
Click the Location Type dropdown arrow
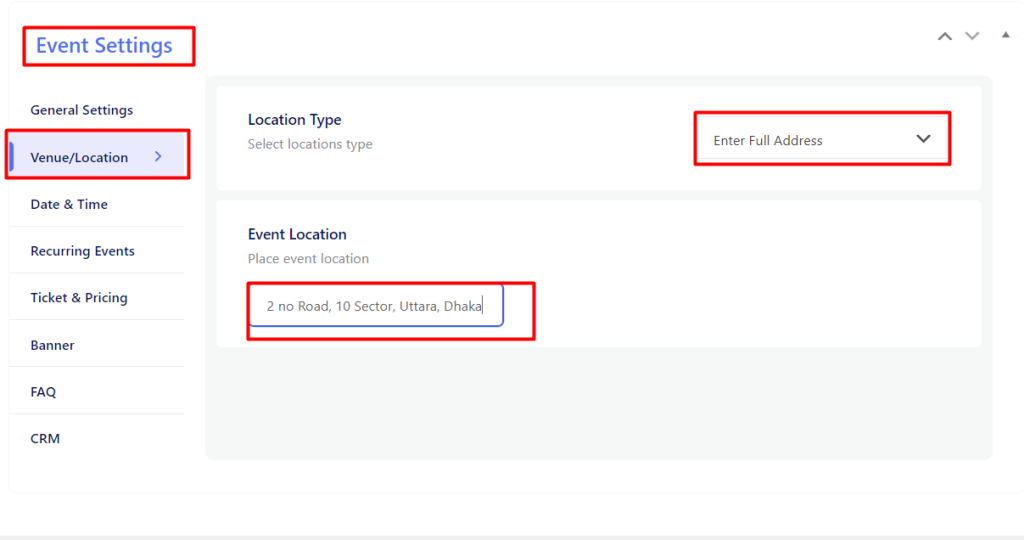coord(923,139)
